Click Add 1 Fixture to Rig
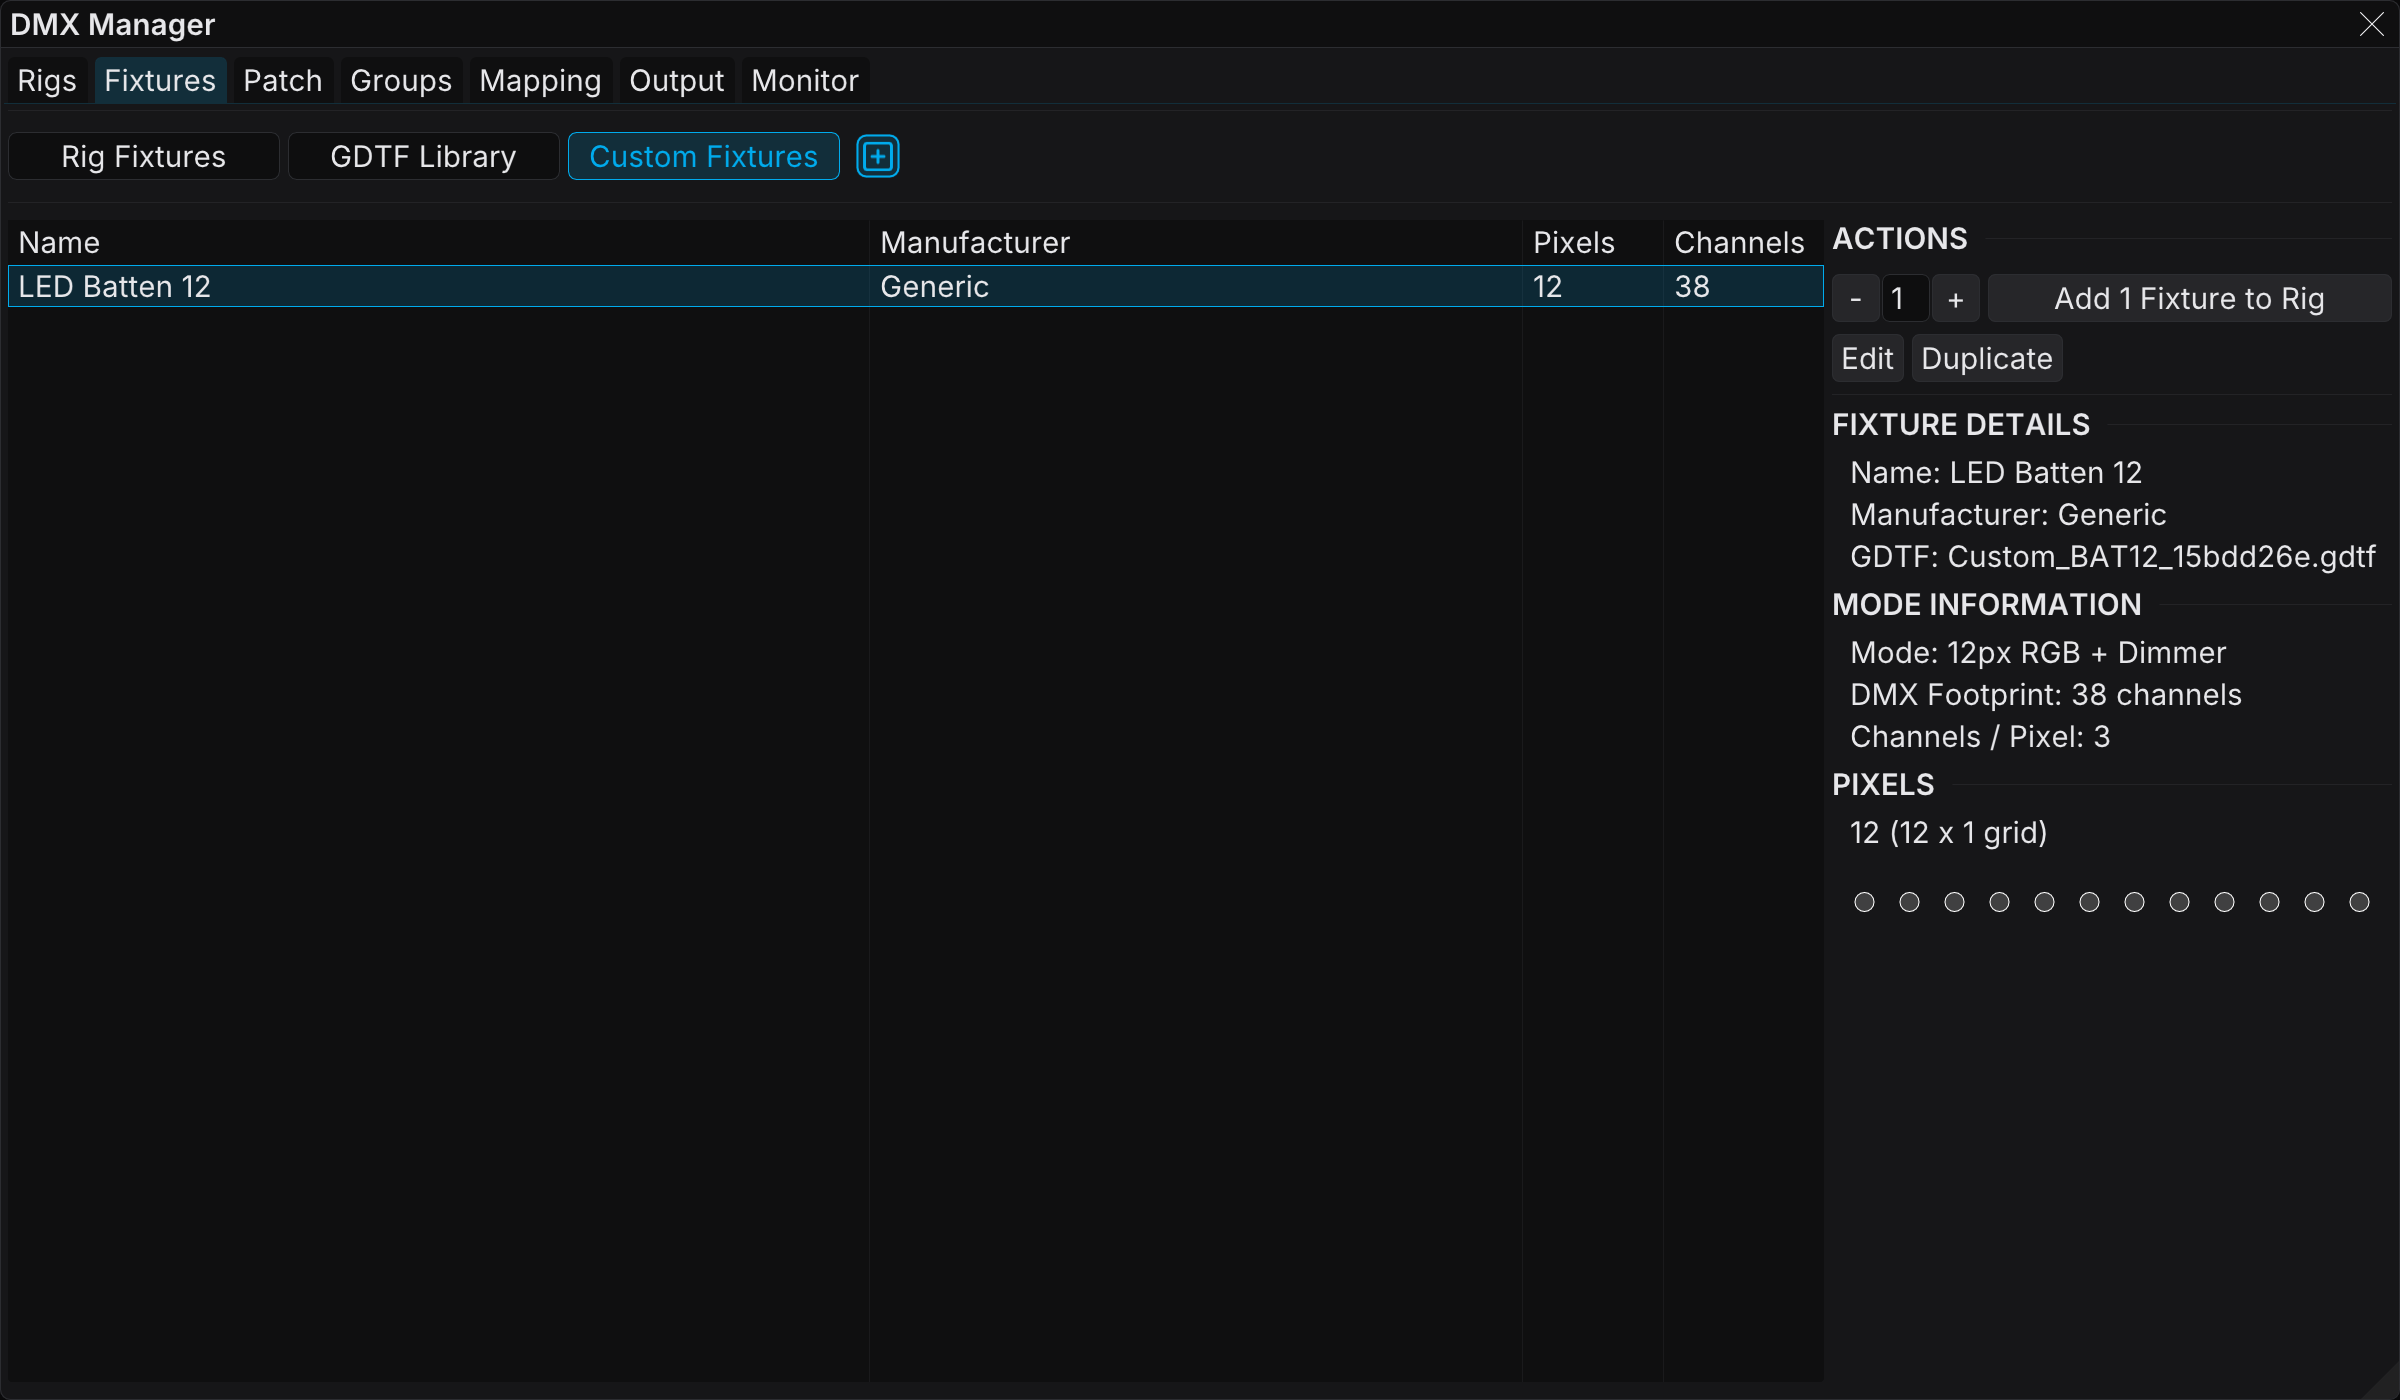The height and width of the screenshot is (1400, 2400). point(2190,299)
